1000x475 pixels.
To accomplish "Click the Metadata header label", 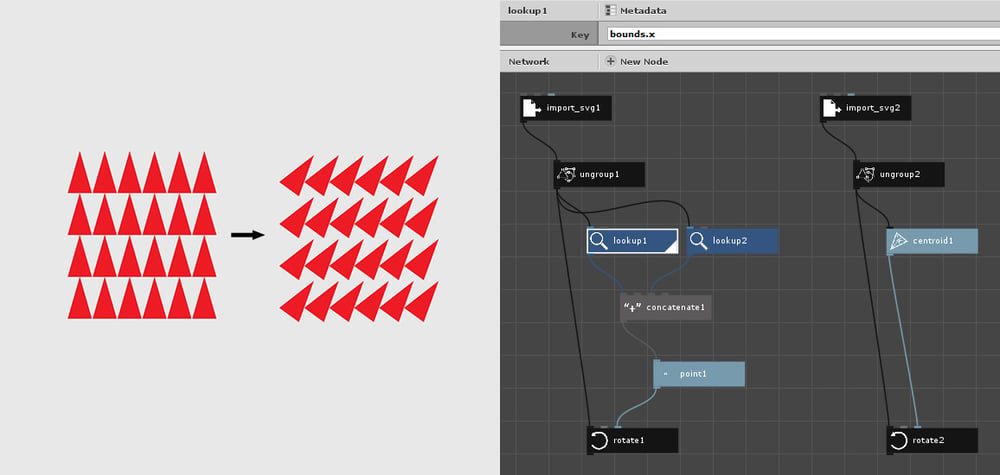I will point(642,10).
